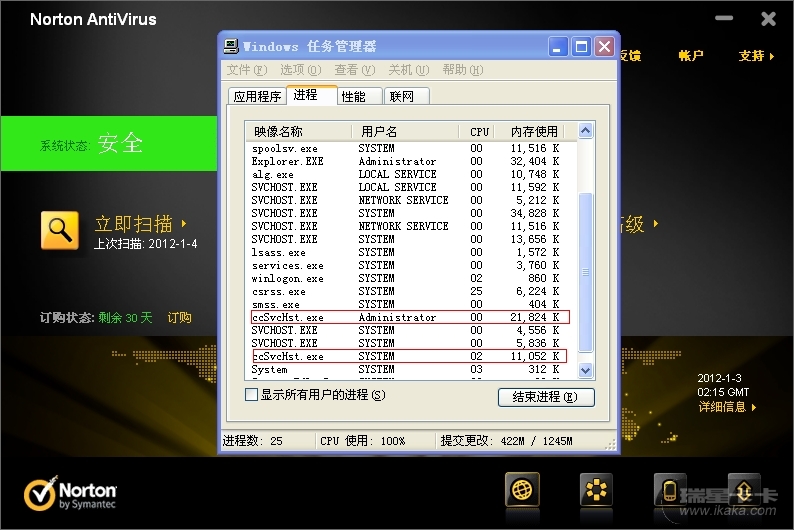Click the 订购 link in Norton
794x530 pixels.
[x=179, y=317]
